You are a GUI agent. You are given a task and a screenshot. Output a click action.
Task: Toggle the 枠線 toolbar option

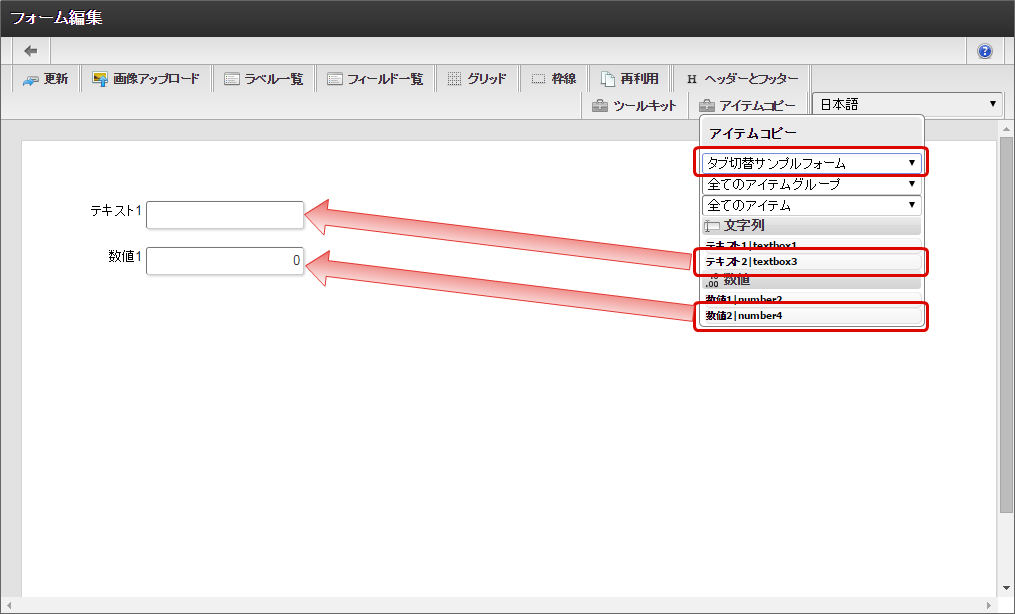tap(554, 79)
